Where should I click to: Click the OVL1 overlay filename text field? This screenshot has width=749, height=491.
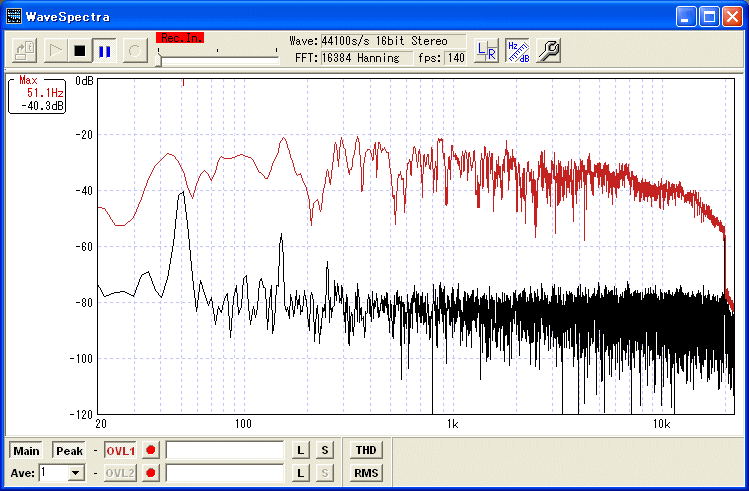tap(225, 451)
